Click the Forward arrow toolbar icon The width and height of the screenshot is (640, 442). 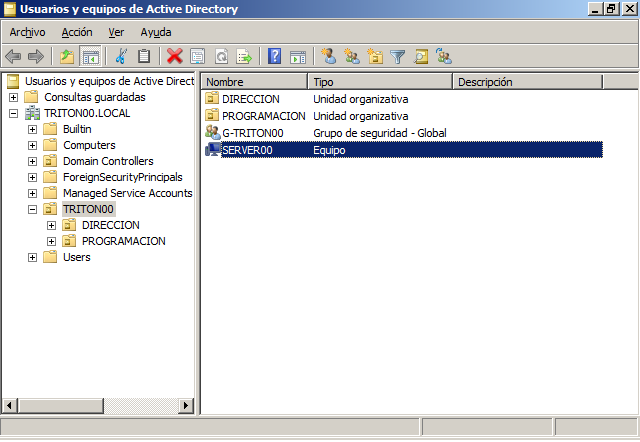[x=36, y=56]
